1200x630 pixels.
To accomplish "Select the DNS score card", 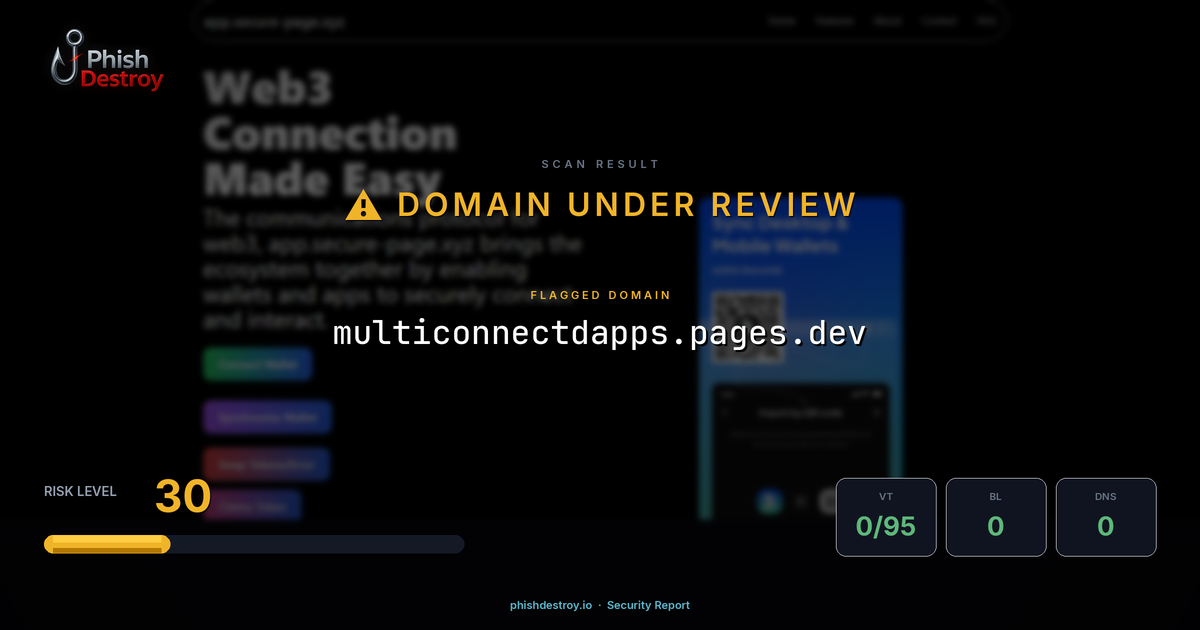I will point(1106,517).
